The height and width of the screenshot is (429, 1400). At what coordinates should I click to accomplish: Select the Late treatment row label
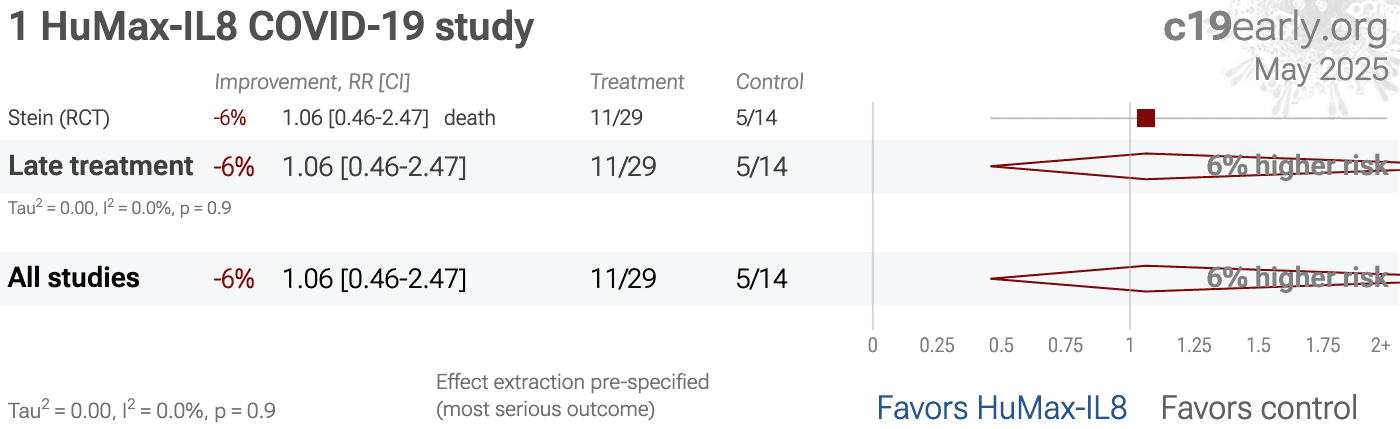pyautogui.click(x=101, y=166)
